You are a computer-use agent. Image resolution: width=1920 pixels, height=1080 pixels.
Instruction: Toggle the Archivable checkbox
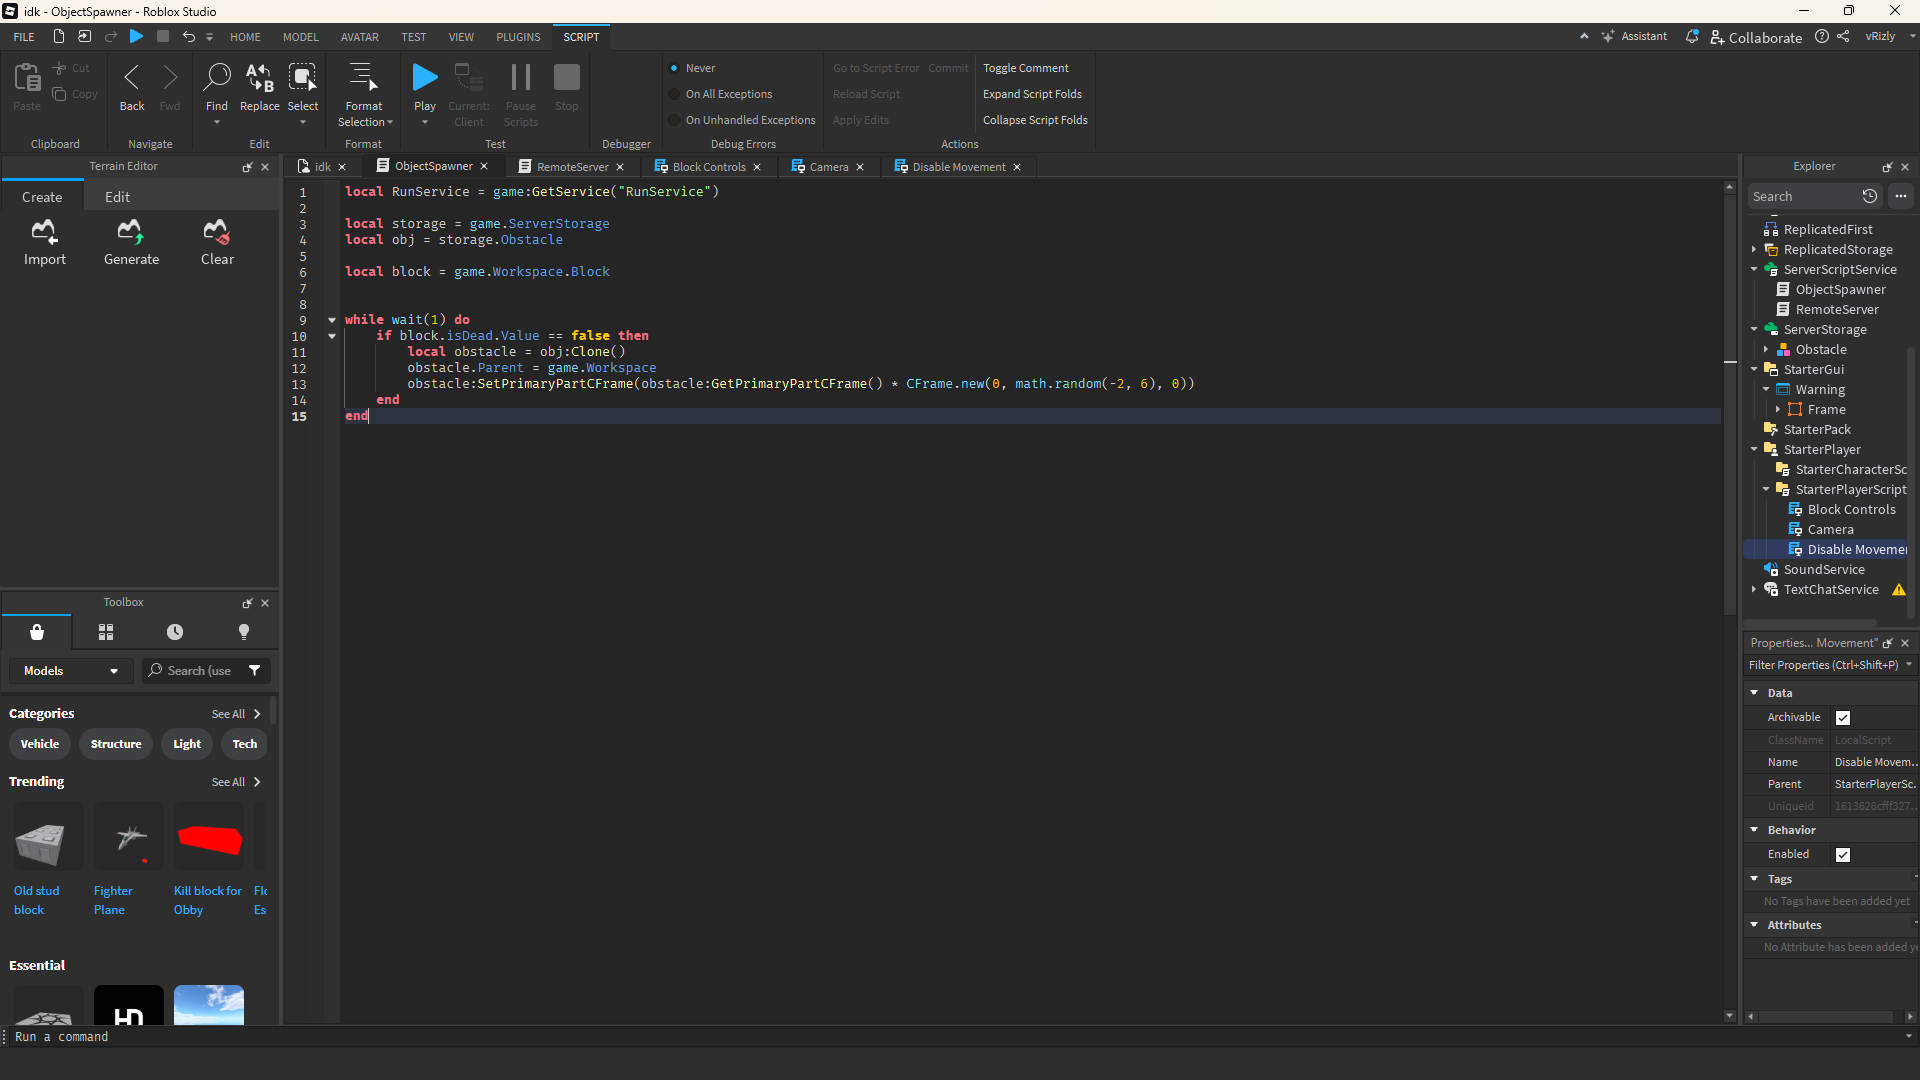click(x=1843, y=718)
